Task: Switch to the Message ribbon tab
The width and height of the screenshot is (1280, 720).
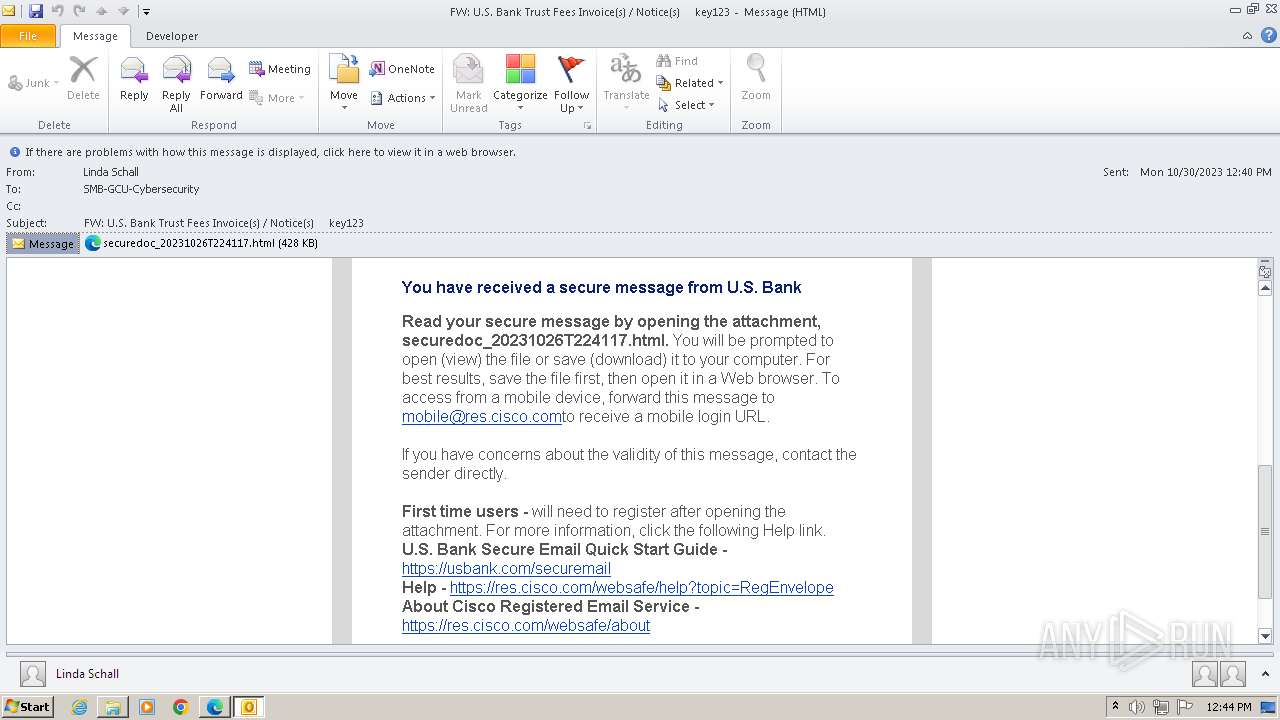Action: point(95,36)
